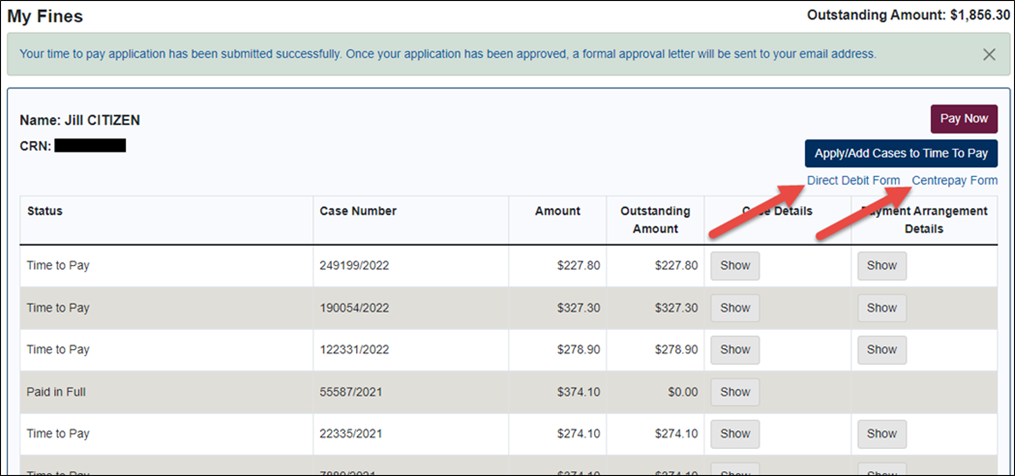Dismiss the success notification banner

point(989,55)
